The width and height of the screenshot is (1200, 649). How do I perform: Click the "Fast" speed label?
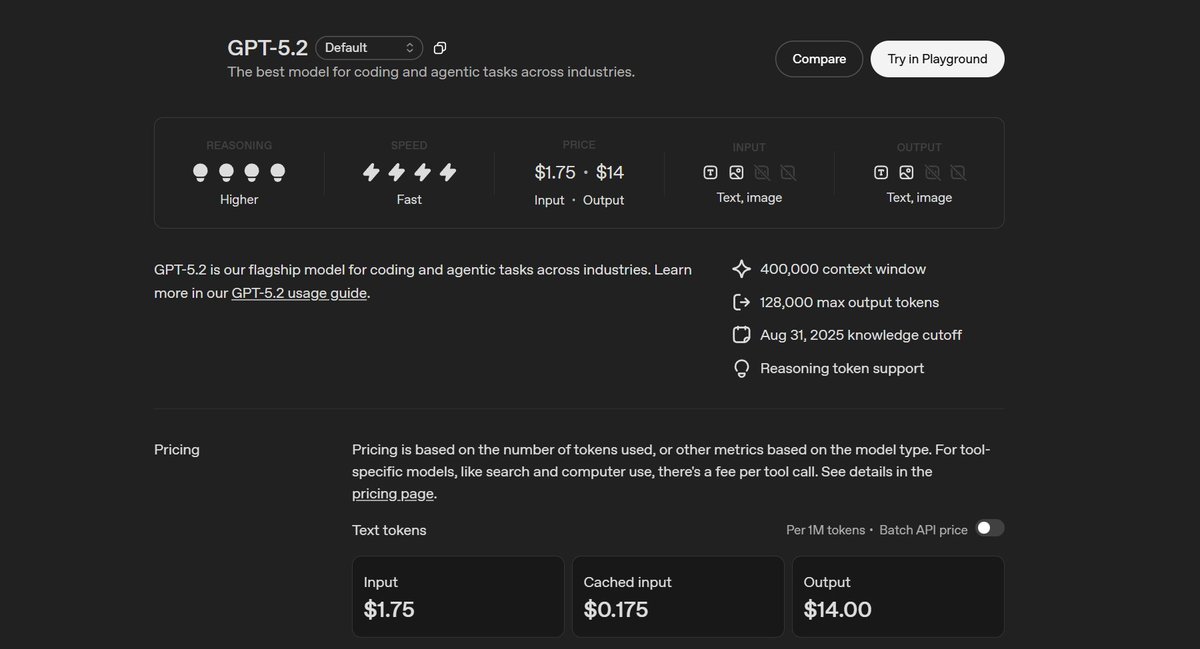coord(409,199)
